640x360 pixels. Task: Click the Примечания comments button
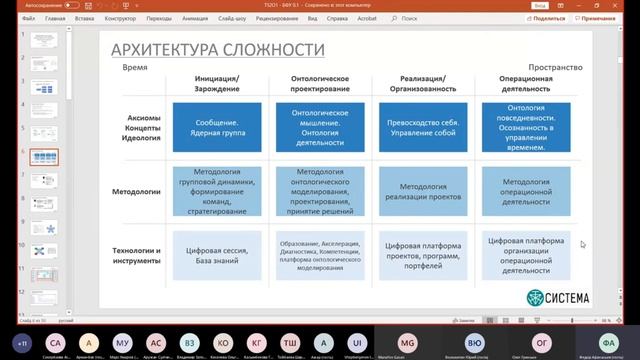[x=596, y=18]
